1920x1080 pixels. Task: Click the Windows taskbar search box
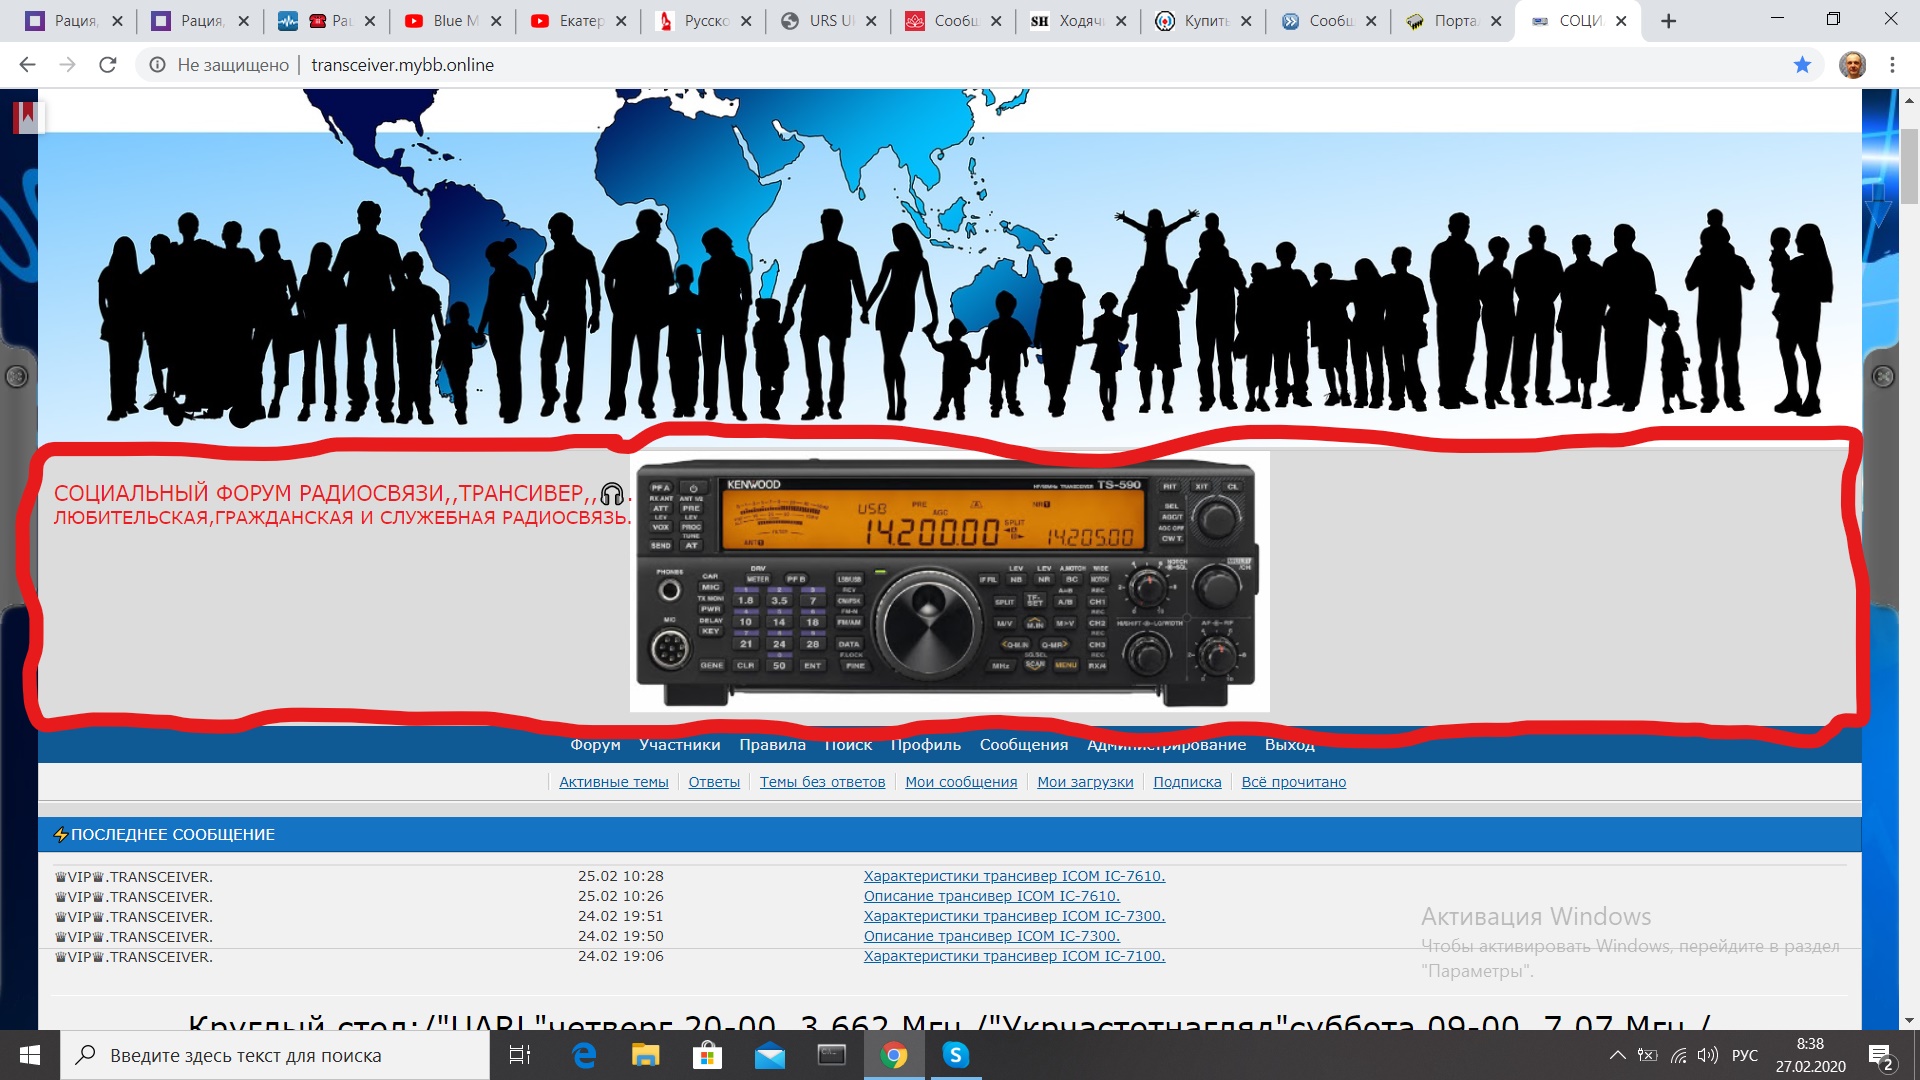[275, 1055]
